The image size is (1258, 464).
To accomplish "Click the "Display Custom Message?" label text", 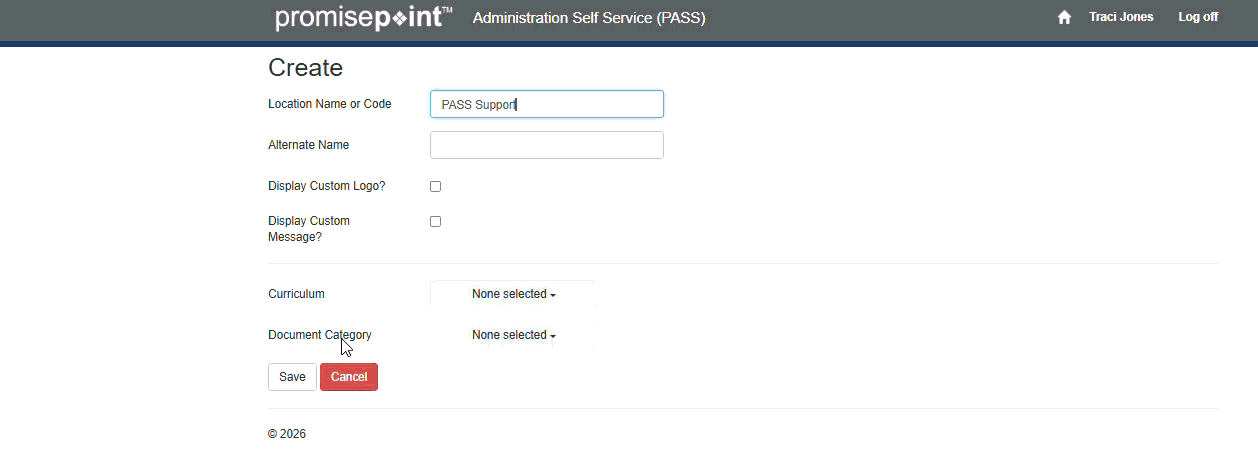I will [x=308, y=229].
